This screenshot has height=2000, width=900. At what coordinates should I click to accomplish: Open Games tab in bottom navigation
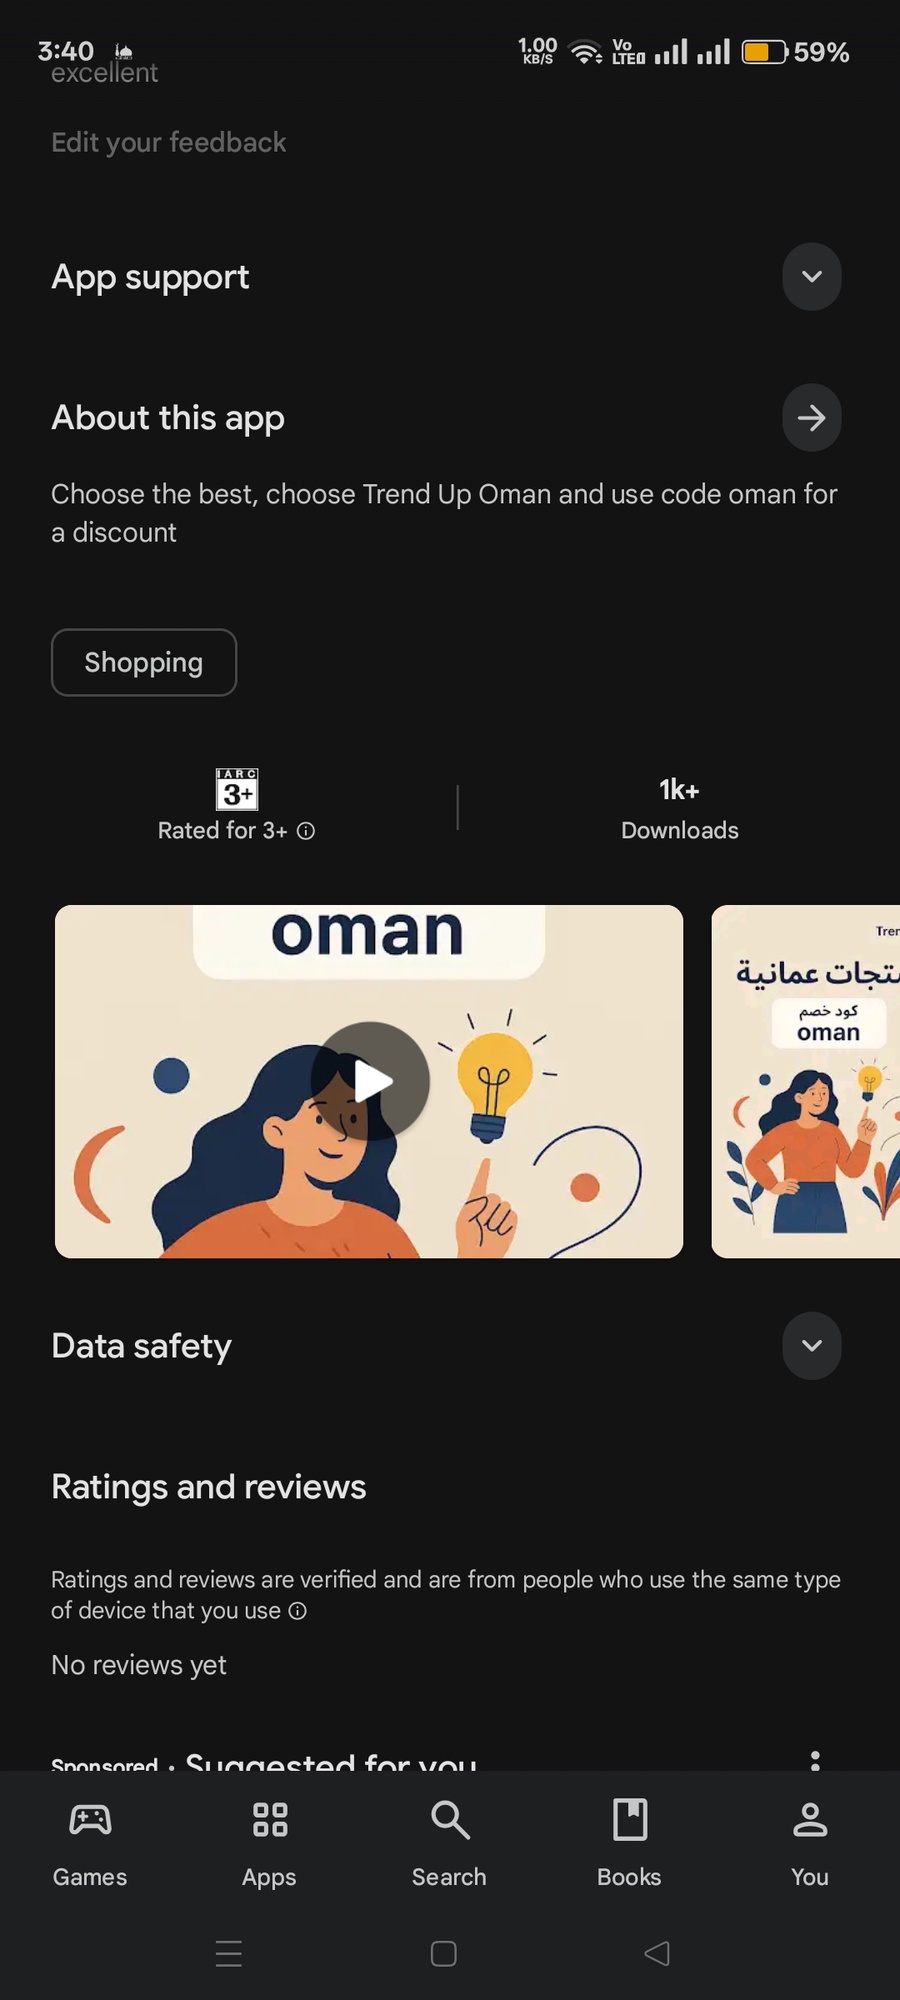pos(90,1843)
